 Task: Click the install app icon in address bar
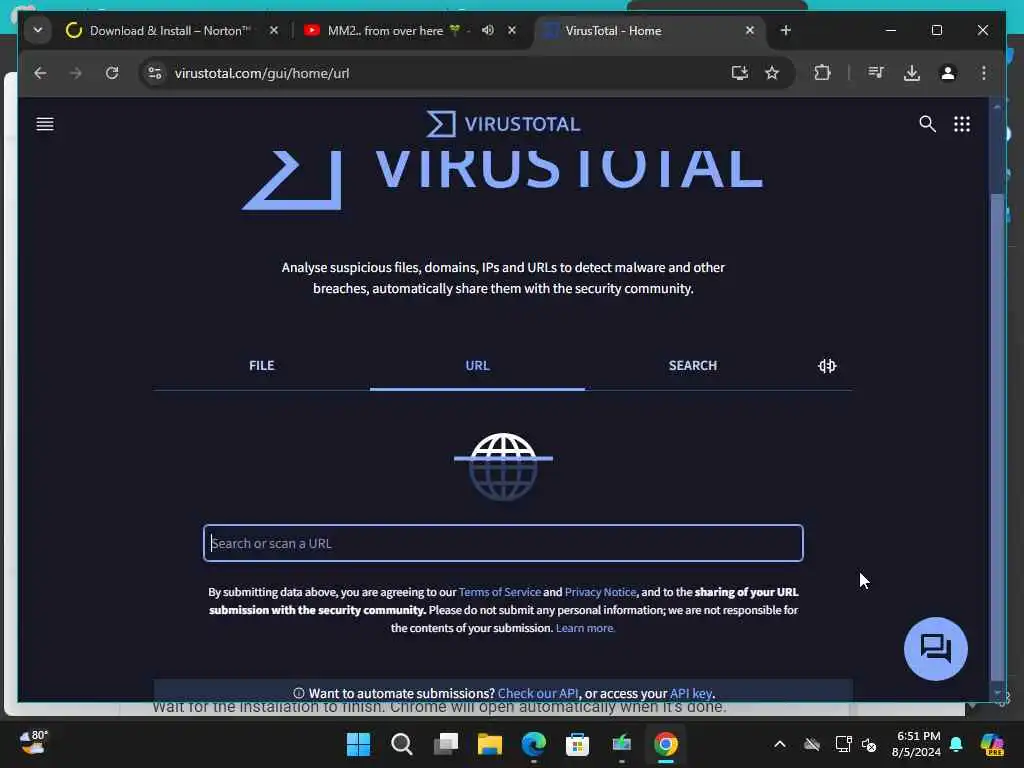[x=739, y=73]
